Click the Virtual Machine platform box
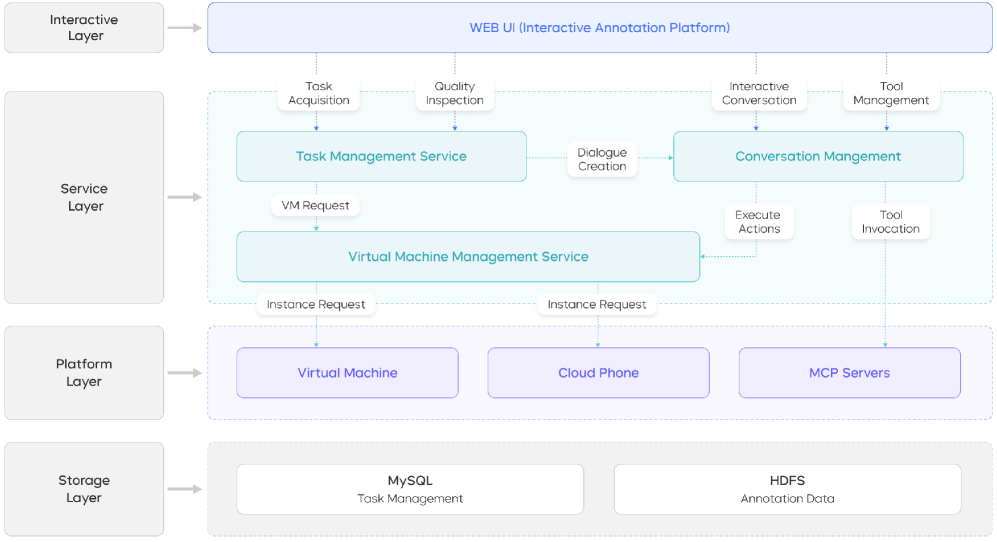 pos(347,373)
